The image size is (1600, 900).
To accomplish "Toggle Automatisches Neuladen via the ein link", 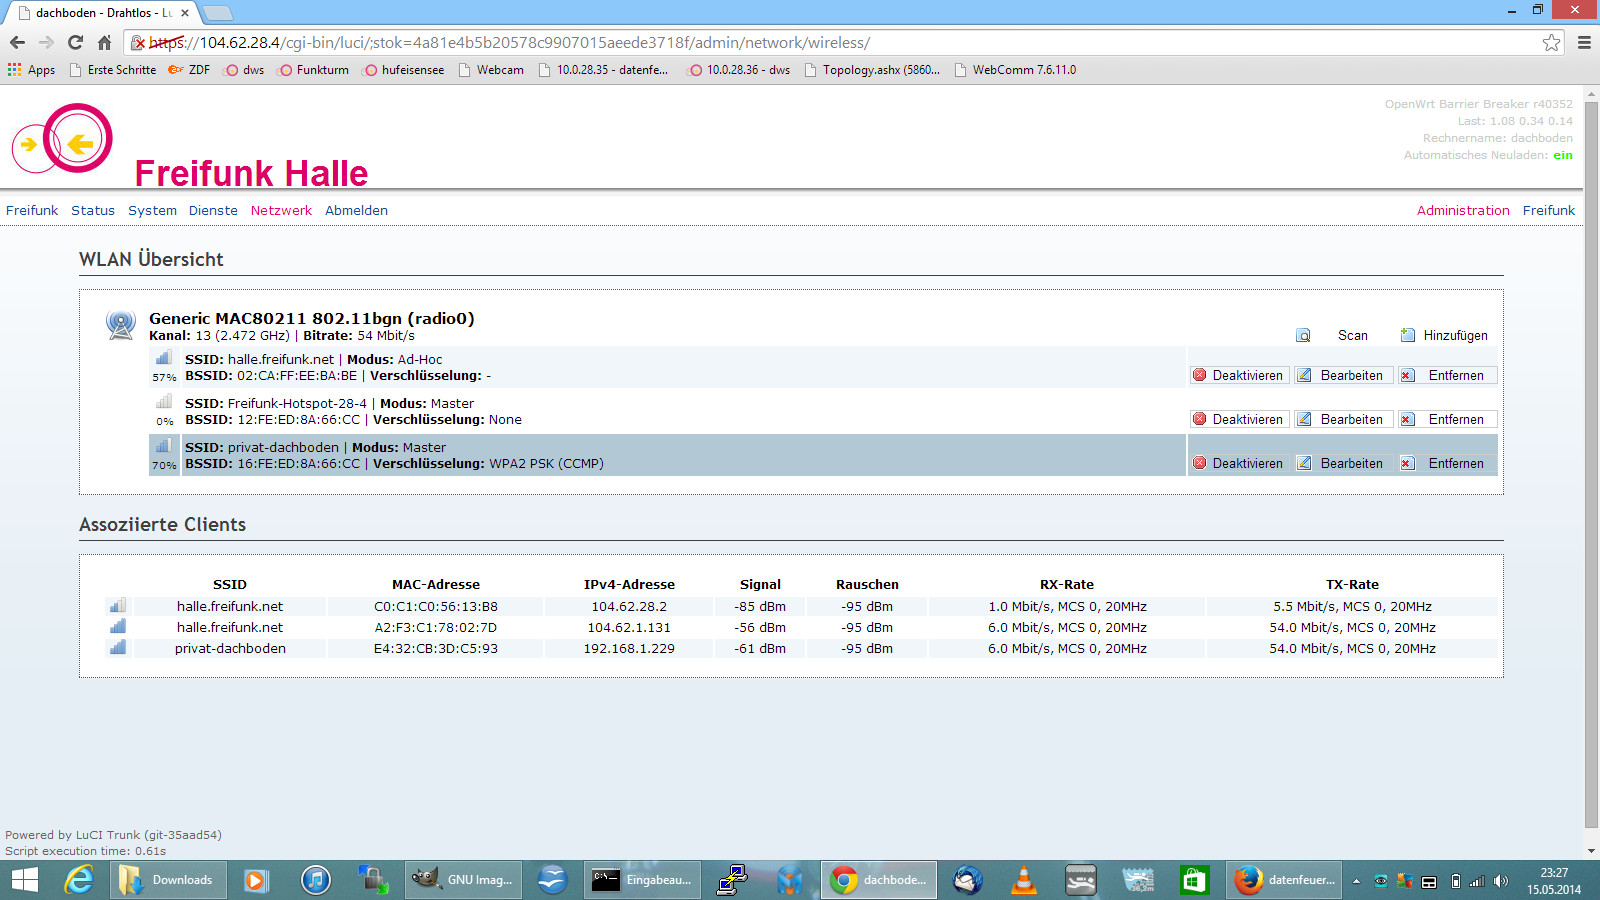I will pos(1562,155).
